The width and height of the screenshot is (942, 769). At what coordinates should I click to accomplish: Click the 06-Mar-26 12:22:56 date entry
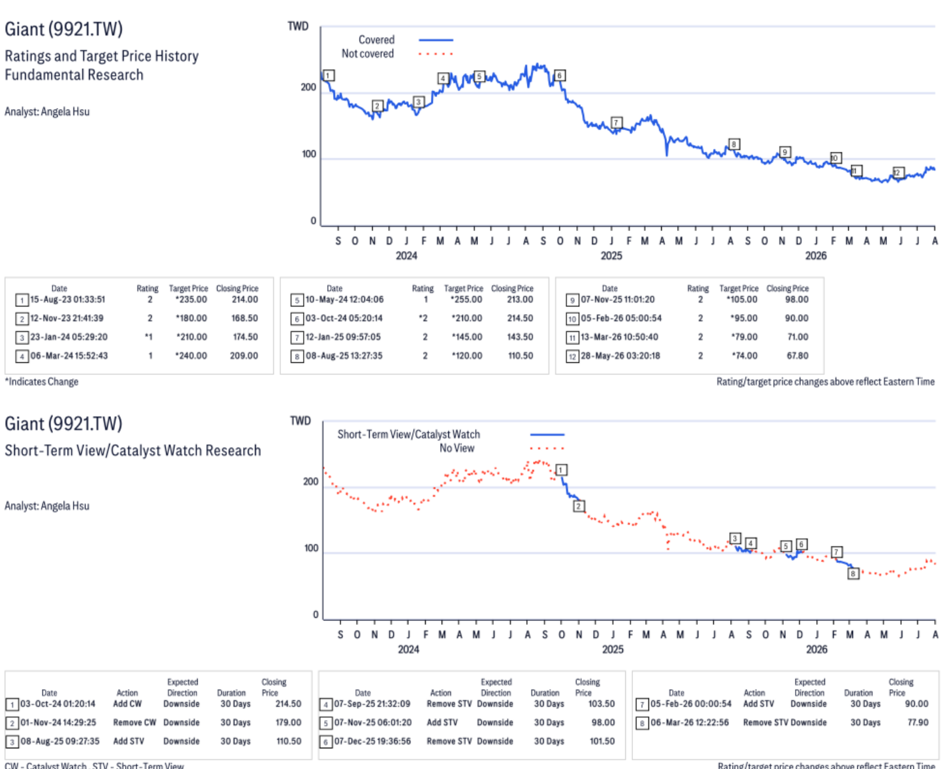tap(689, 722)
